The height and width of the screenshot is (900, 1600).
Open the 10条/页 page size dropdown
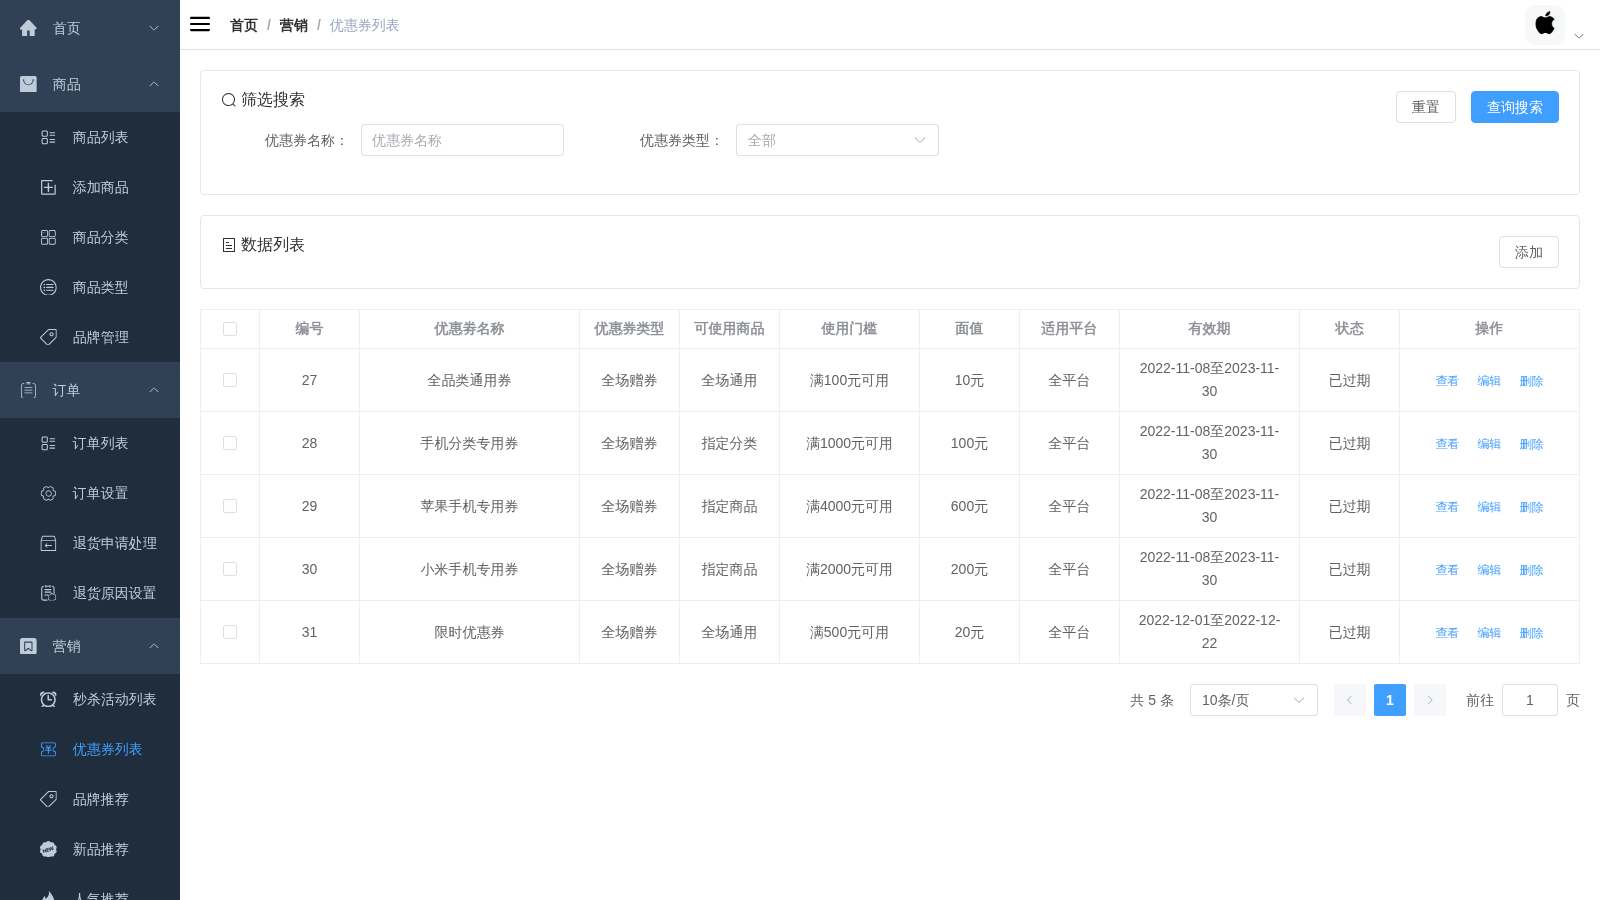[x=1254, y=700]
